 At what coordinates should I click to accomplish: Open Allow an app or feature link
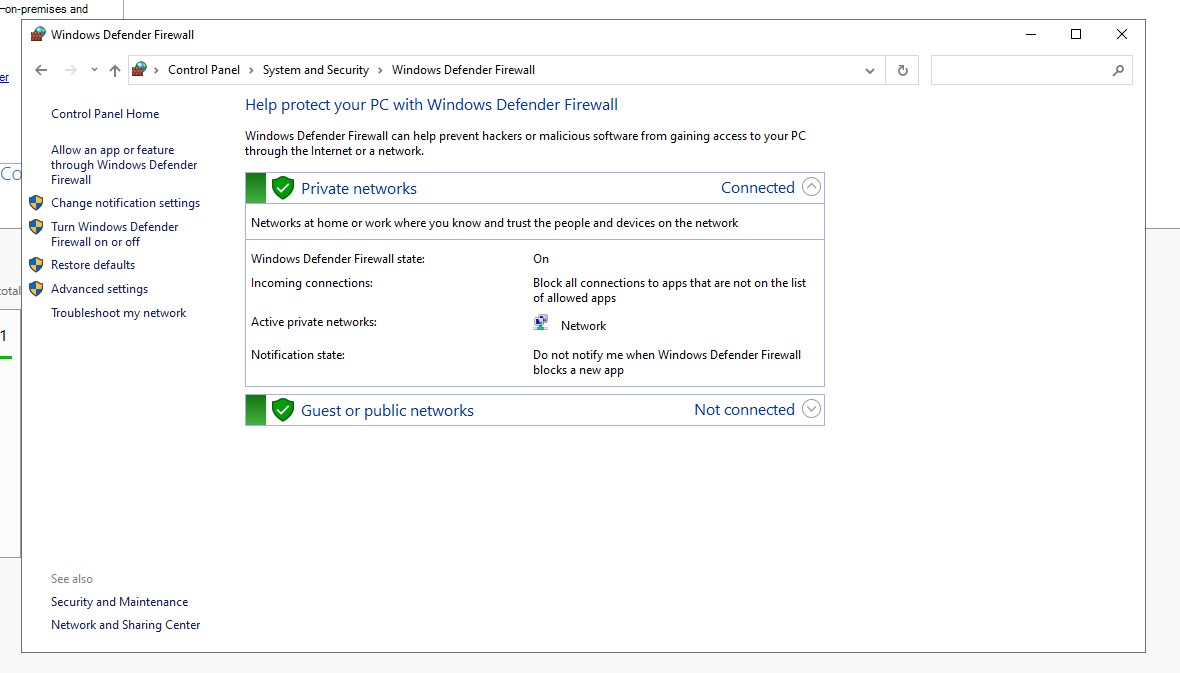tap(124, 165)
